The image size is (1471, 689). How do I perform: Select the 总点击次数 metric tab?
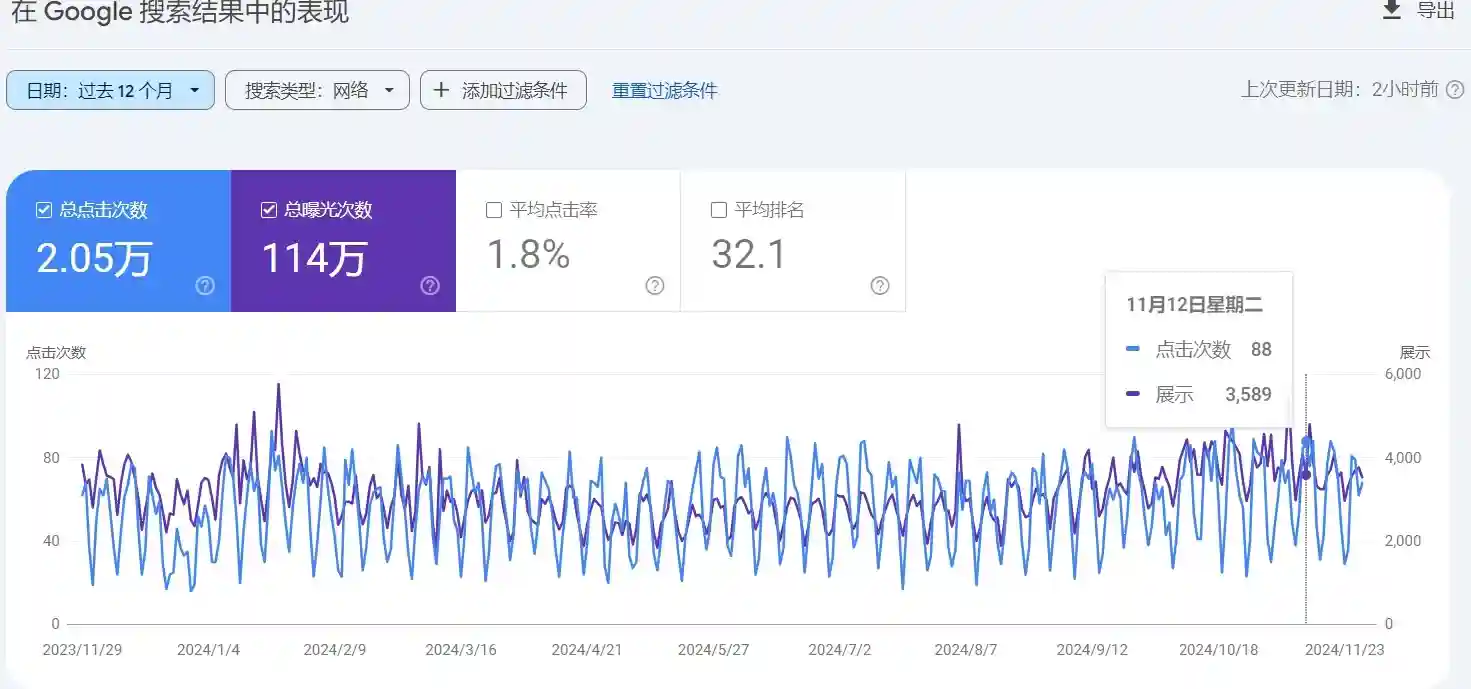(x=117, y=240)
